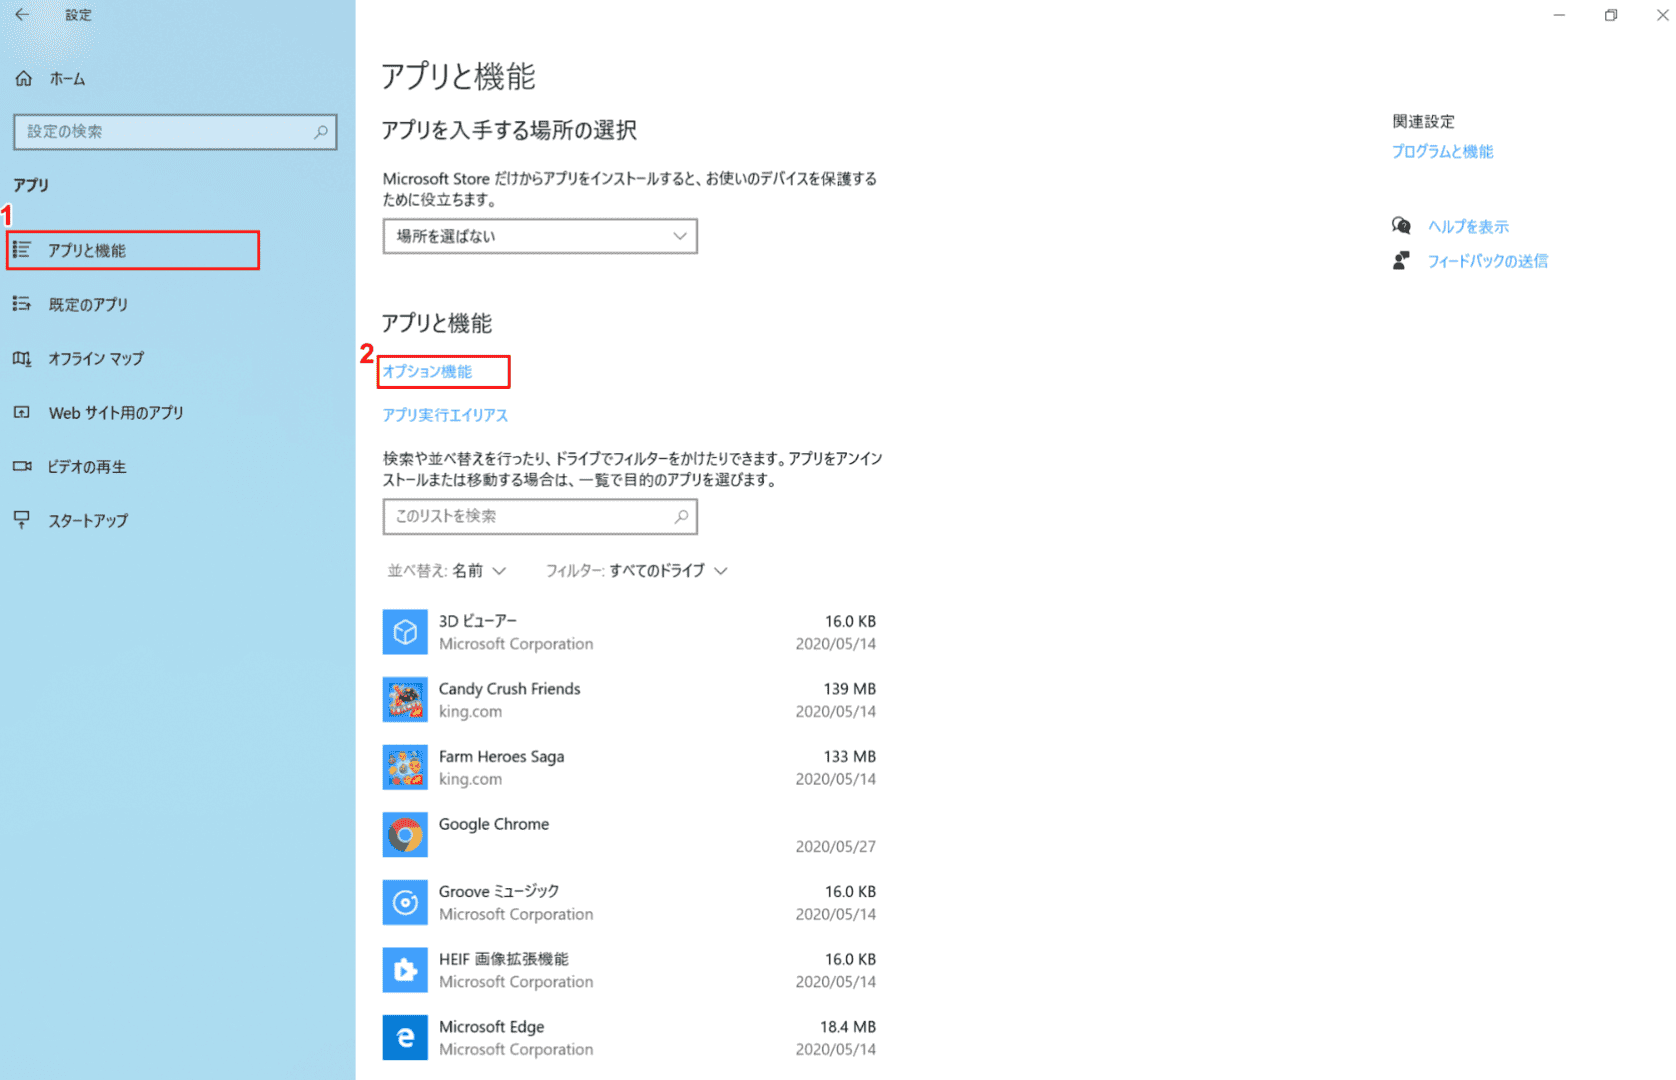
Task: Select the Microsoft Edge name text
Action: point(491,1027)
